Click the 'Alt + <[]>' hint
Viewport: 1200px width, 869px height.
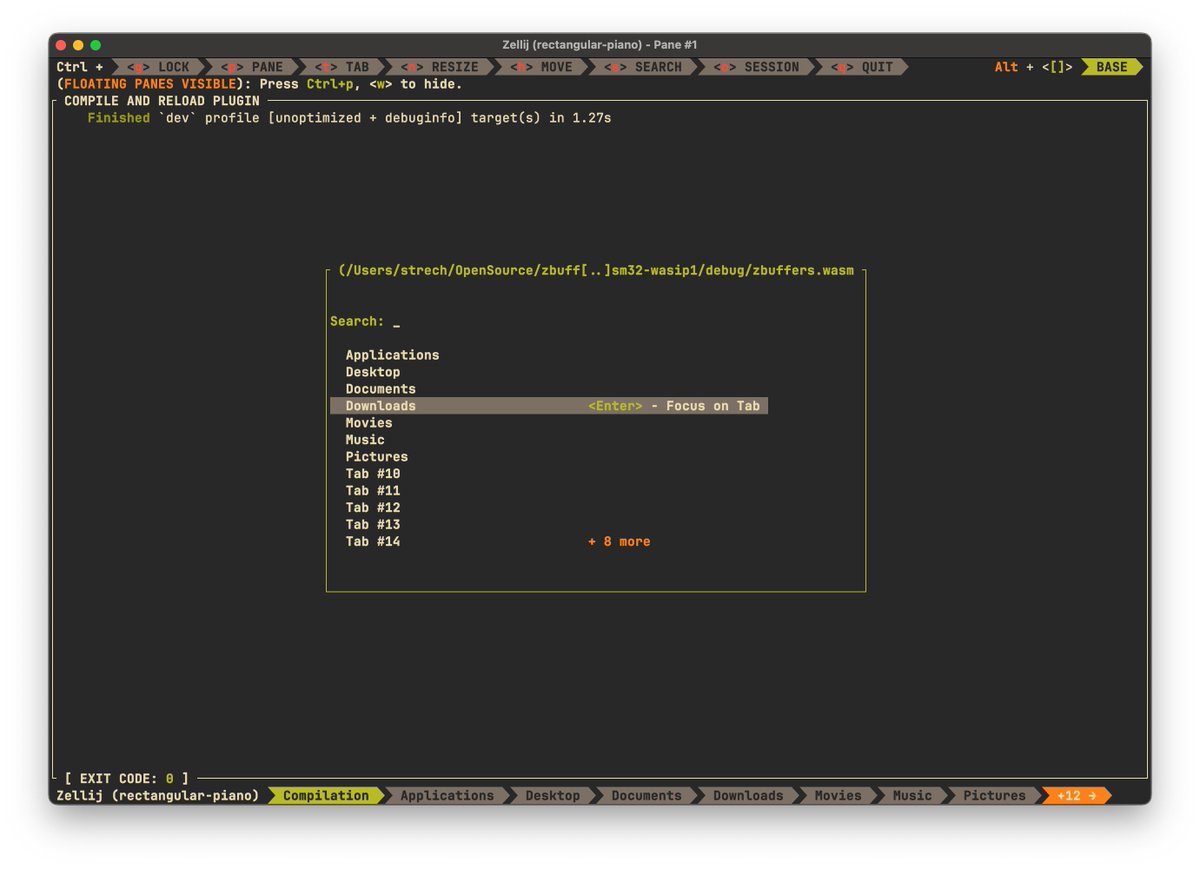[x=1034, y=67]
